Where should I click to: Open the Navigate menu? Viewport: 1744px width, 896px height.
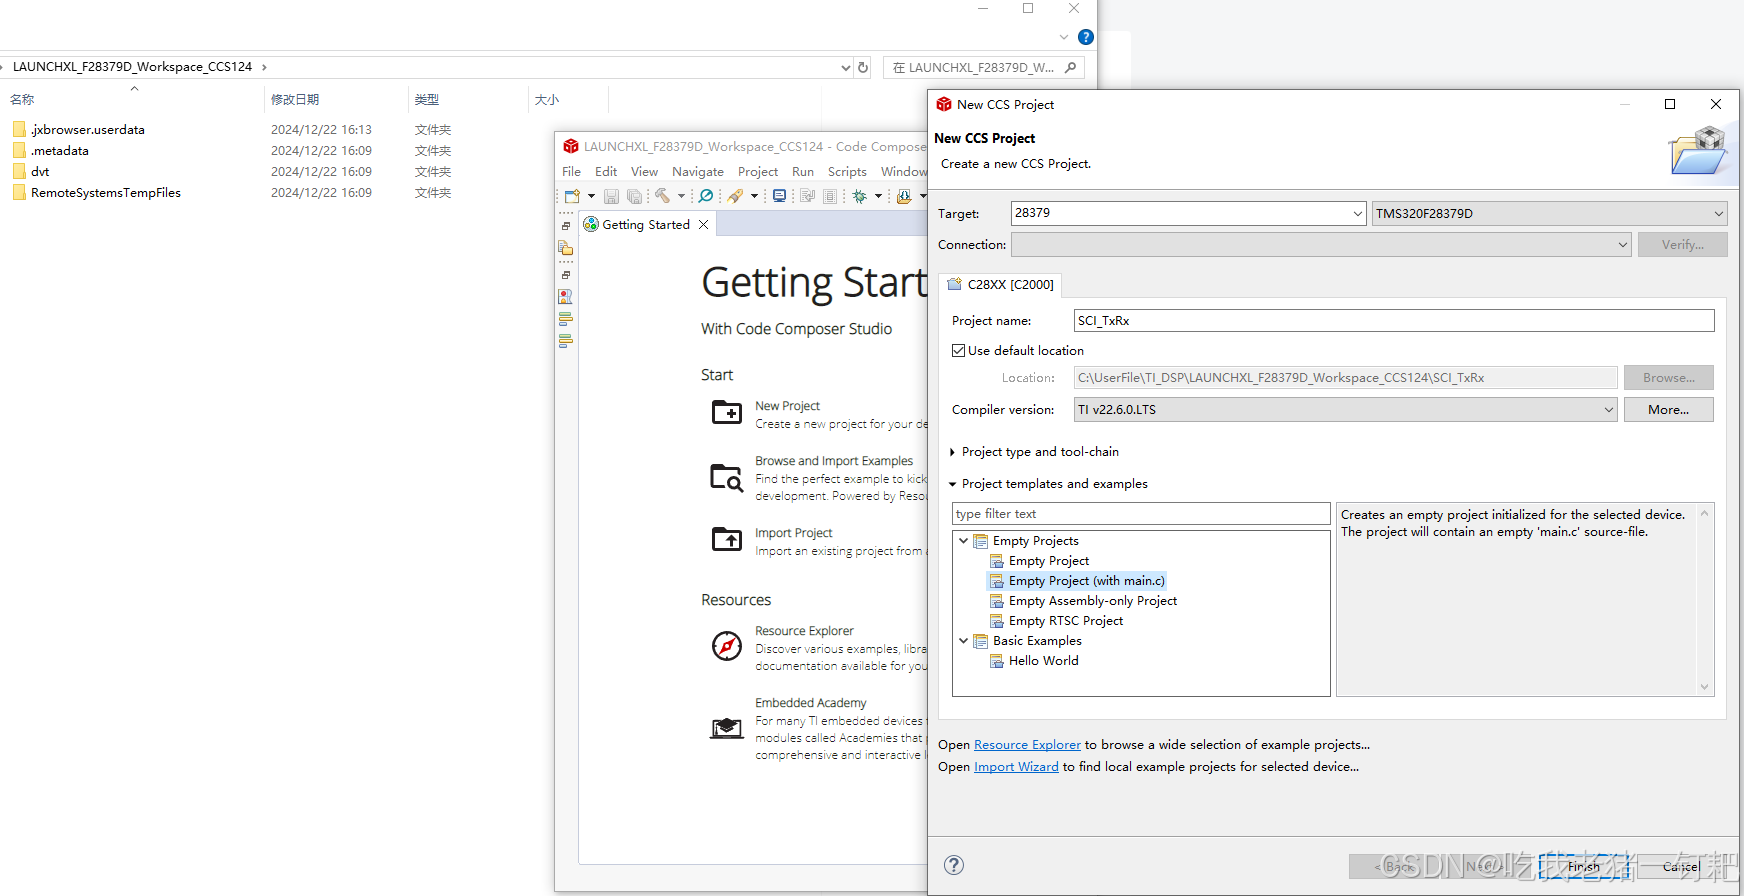click(x=698, y=171)
